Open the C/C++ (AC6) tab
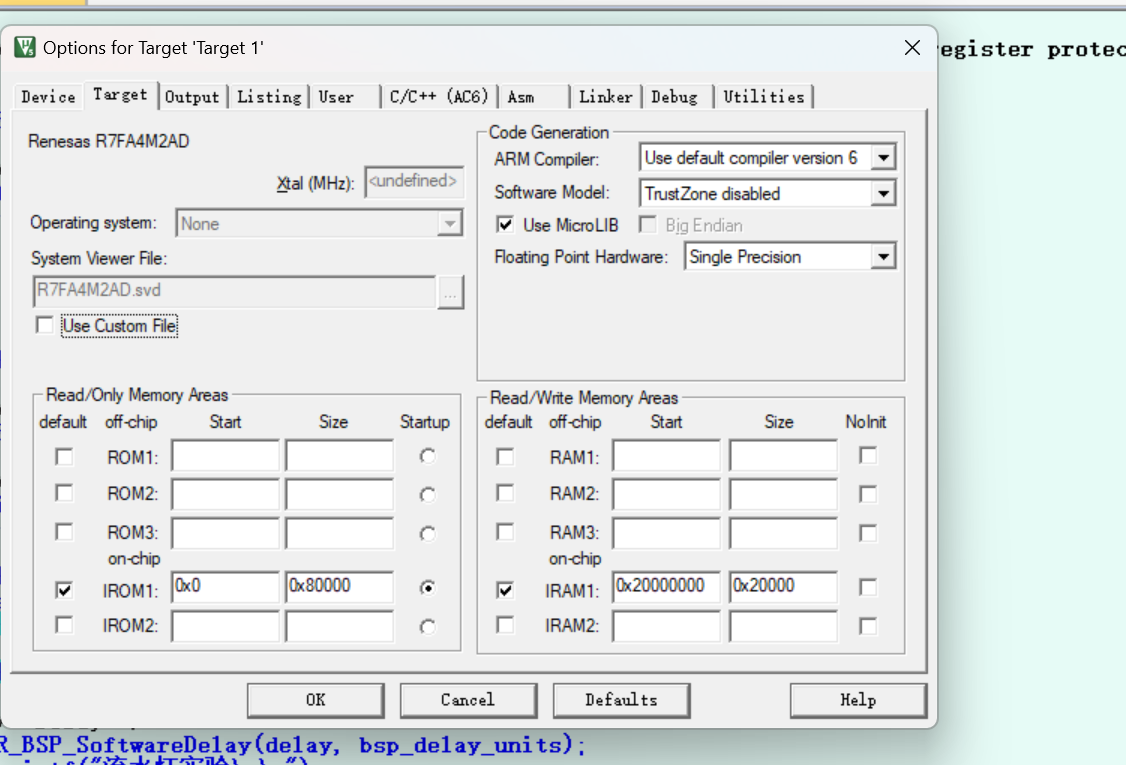The image size is (1126, 765). [439, 97]
